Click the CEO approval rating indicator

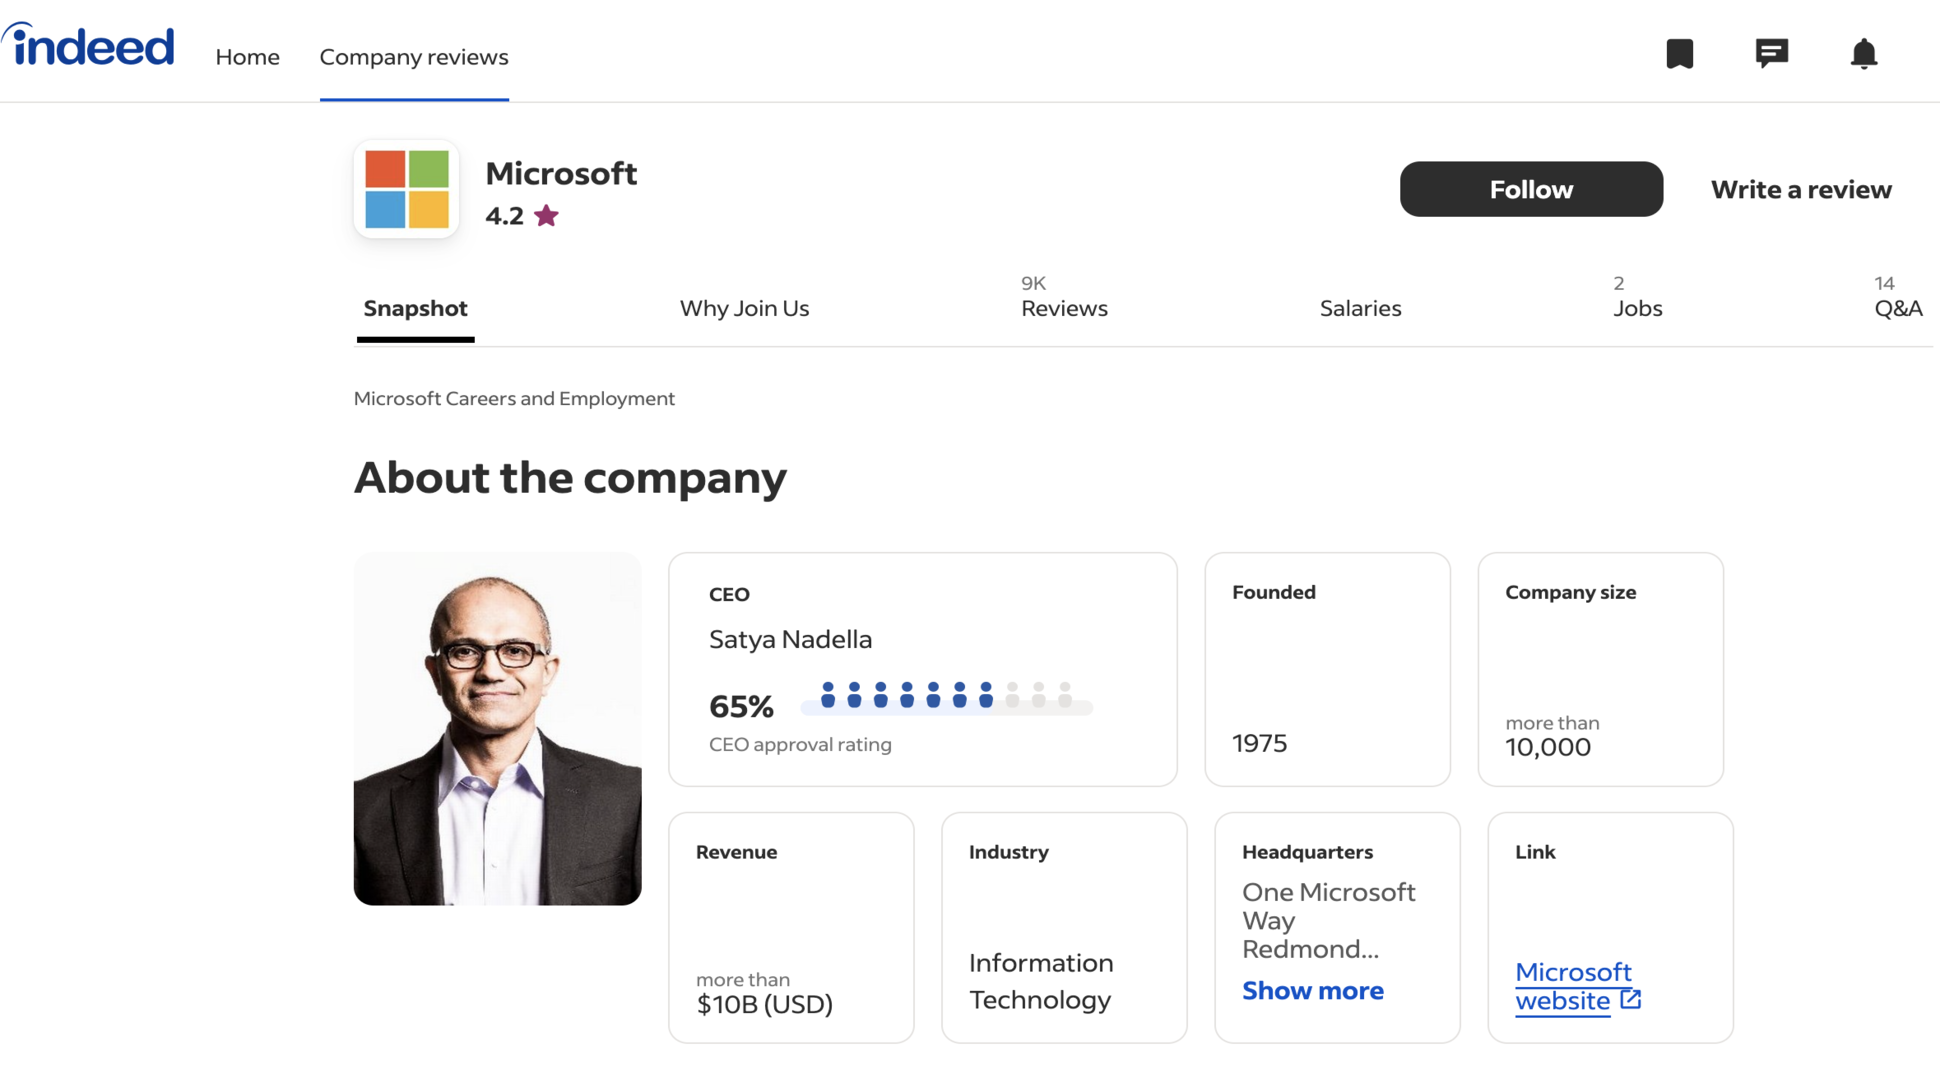pos(946,696)
